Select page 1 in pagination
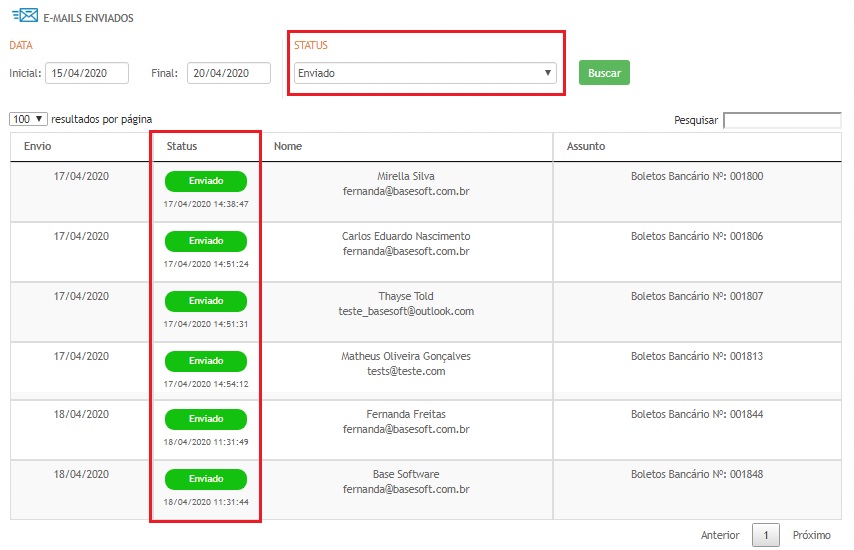Viewport: 854px width, 550px height. point(765,535)
